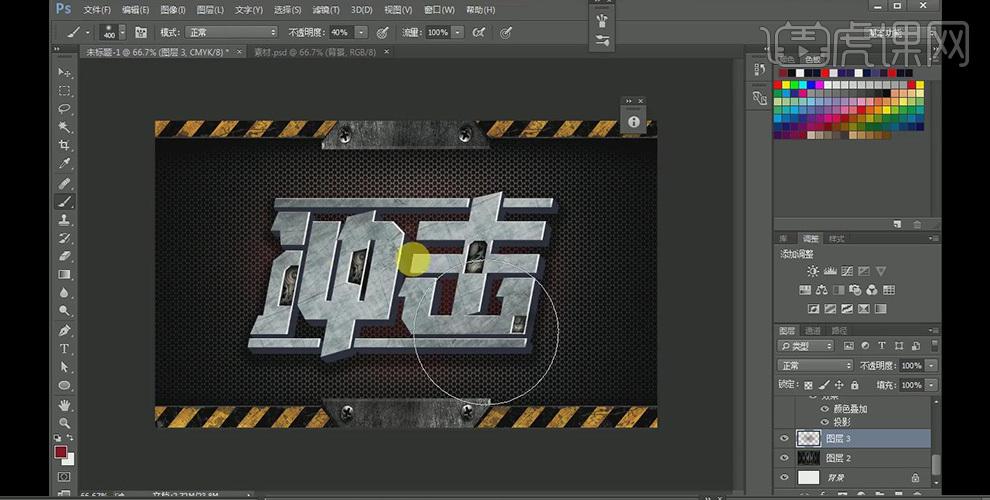This screenshot has height=500, width=990.
Task: Open the 滤镜(T) menu
Action: coord(328,9)
